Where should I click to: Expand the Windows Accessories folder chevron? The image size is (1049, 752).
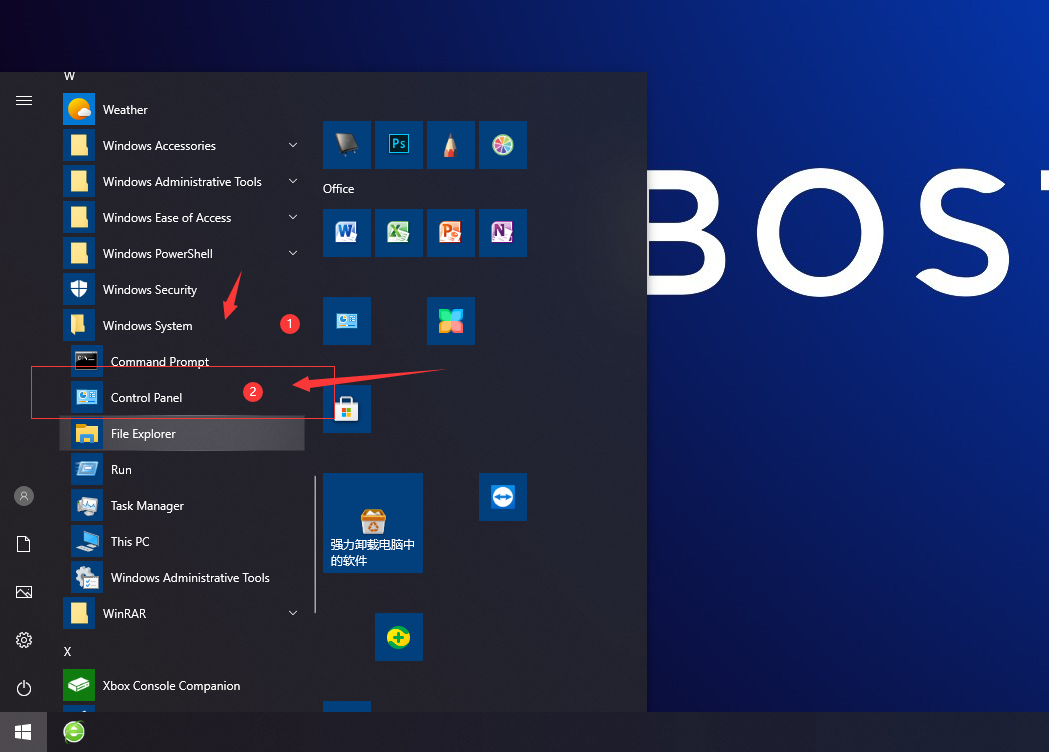click(292, 145)
